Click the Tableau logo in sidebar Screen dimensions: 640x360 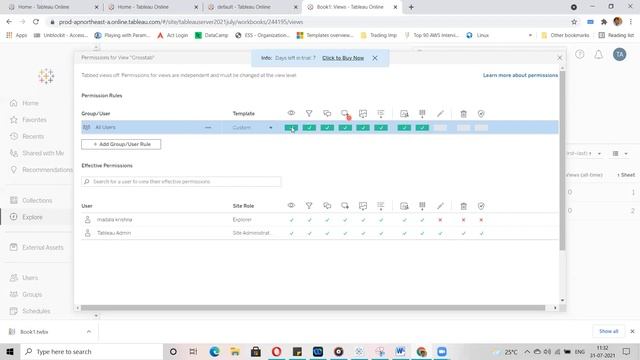tap(46, 76)
